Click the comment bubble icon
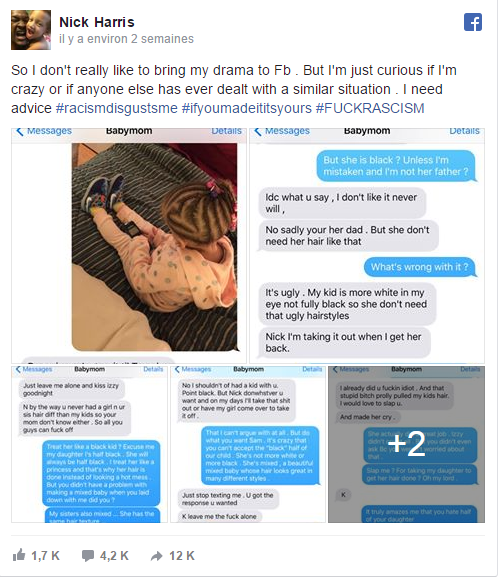Viewport: 500px width, 581px height. [x=88, y=555]
